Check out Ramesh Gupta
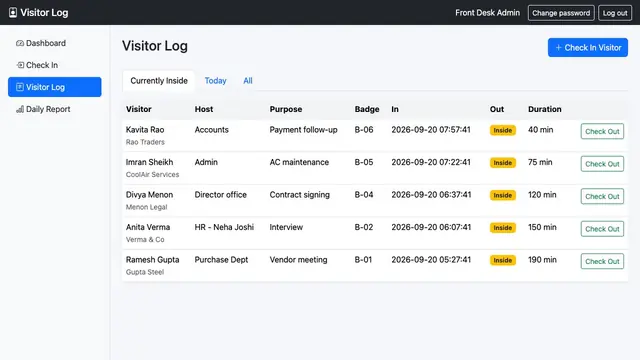Screen dimensions: 640x360 [602, 261]
